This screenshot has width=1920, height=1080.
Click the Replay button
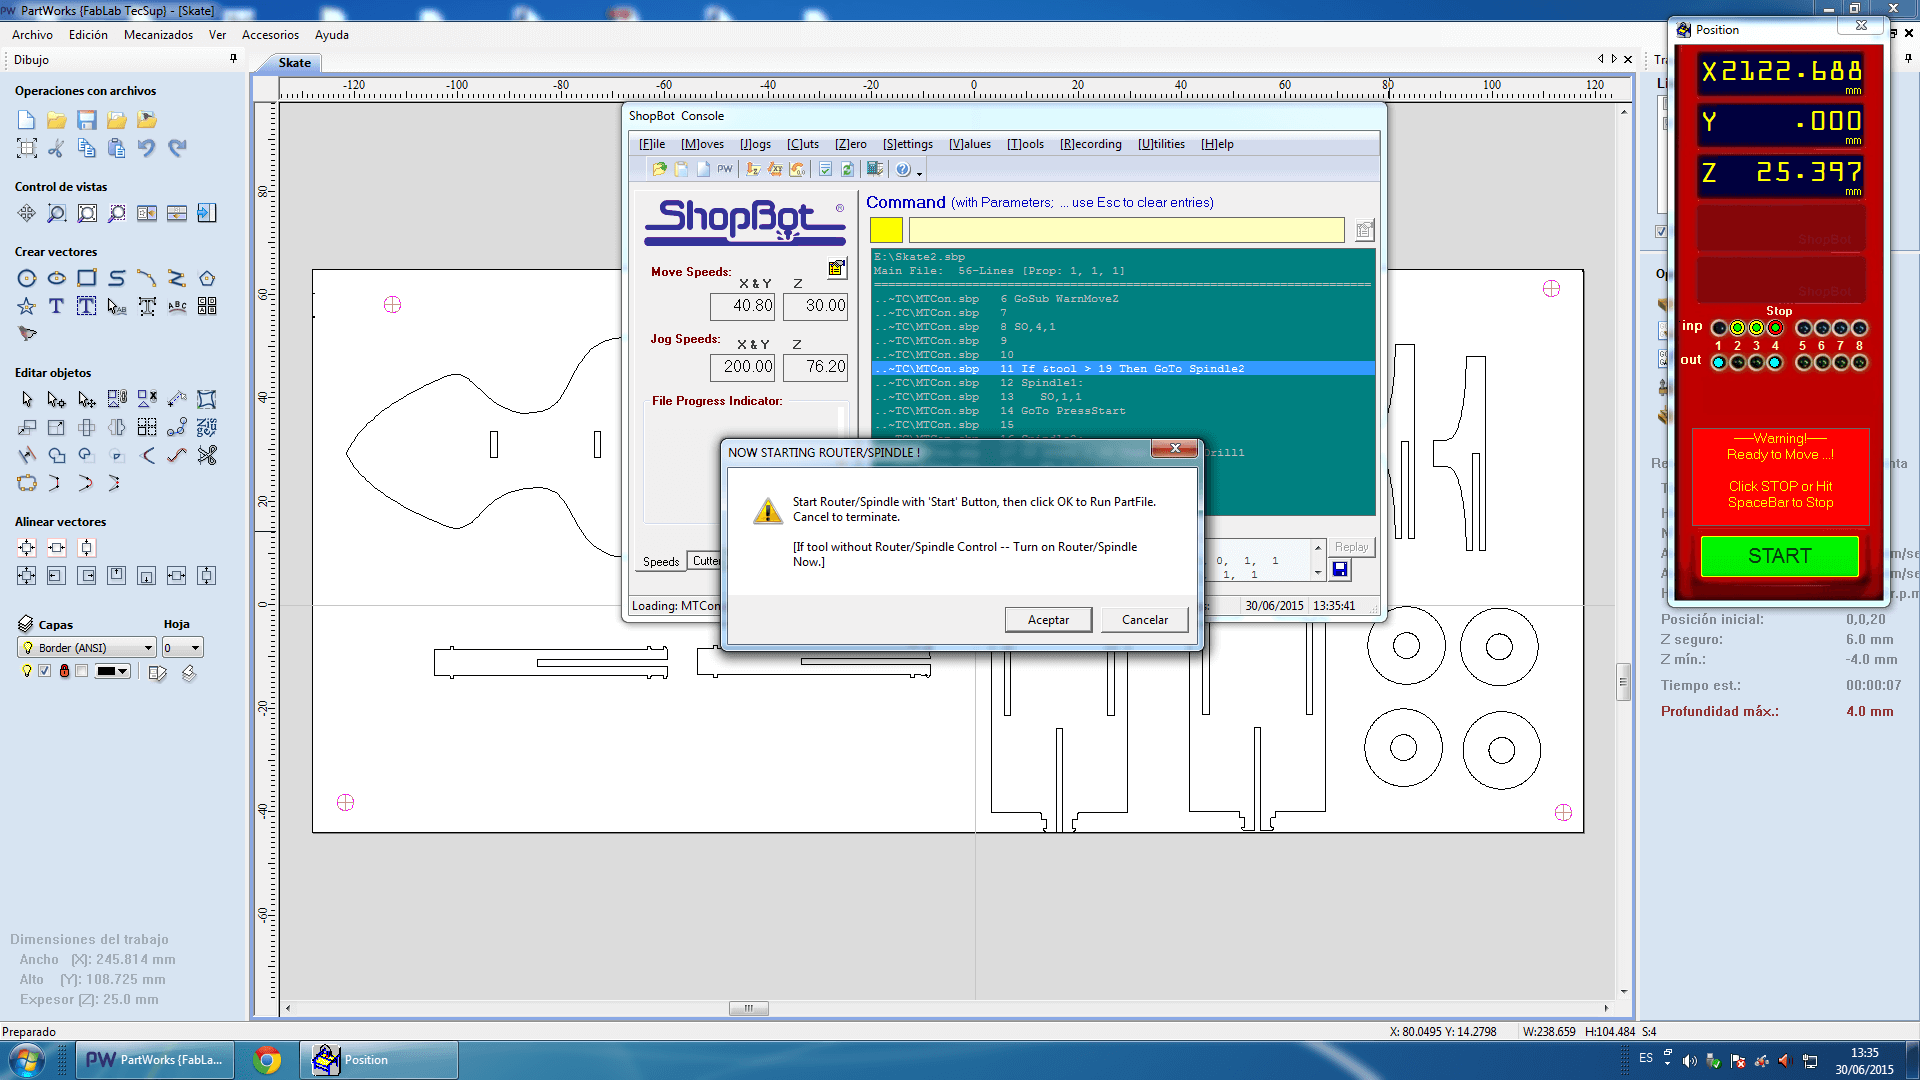pyautogui.click(x=1351, y=547)
